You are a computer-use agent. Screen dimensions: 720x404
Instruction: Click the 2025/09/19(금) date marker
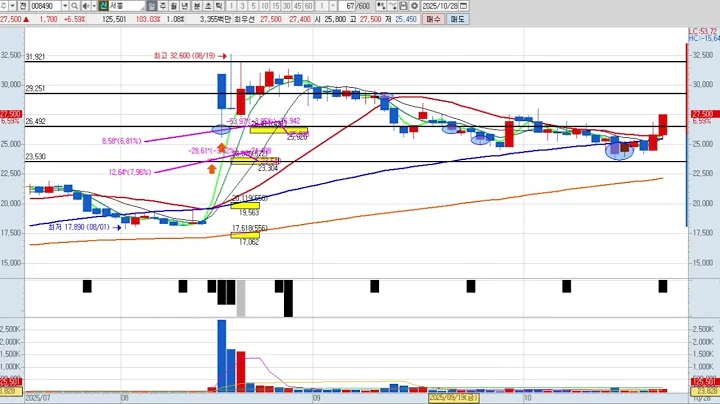(454, 397)
